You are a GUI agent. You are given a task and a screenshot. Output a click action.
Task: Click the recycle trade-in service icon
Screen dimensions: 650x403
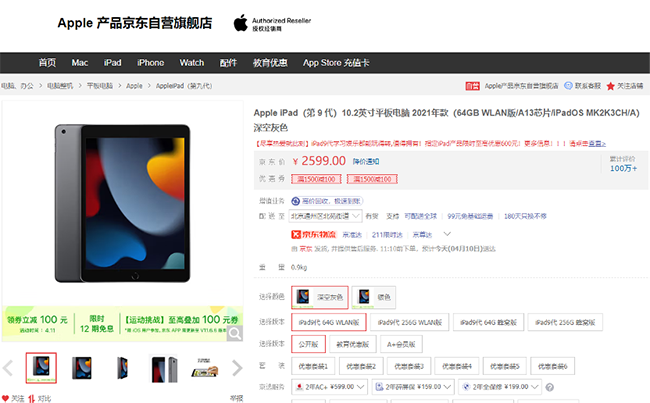[296, 201]
